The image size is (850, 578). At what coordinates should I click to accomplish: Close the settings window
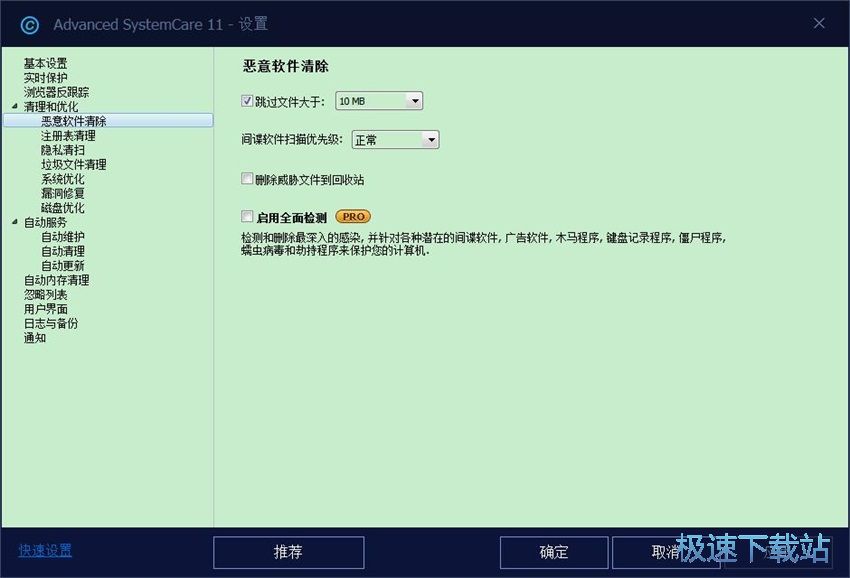click(x=819, y=23)
